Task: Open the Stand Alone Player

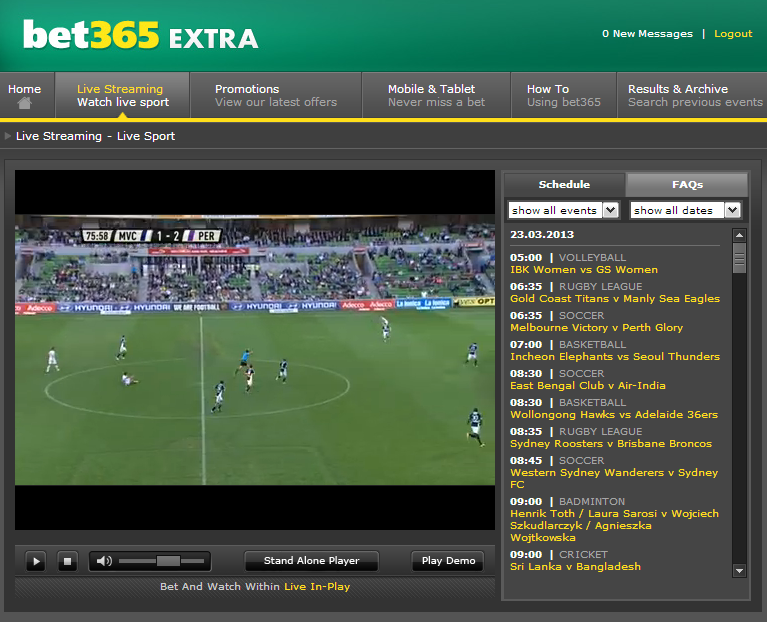Action: click(312, 561)
